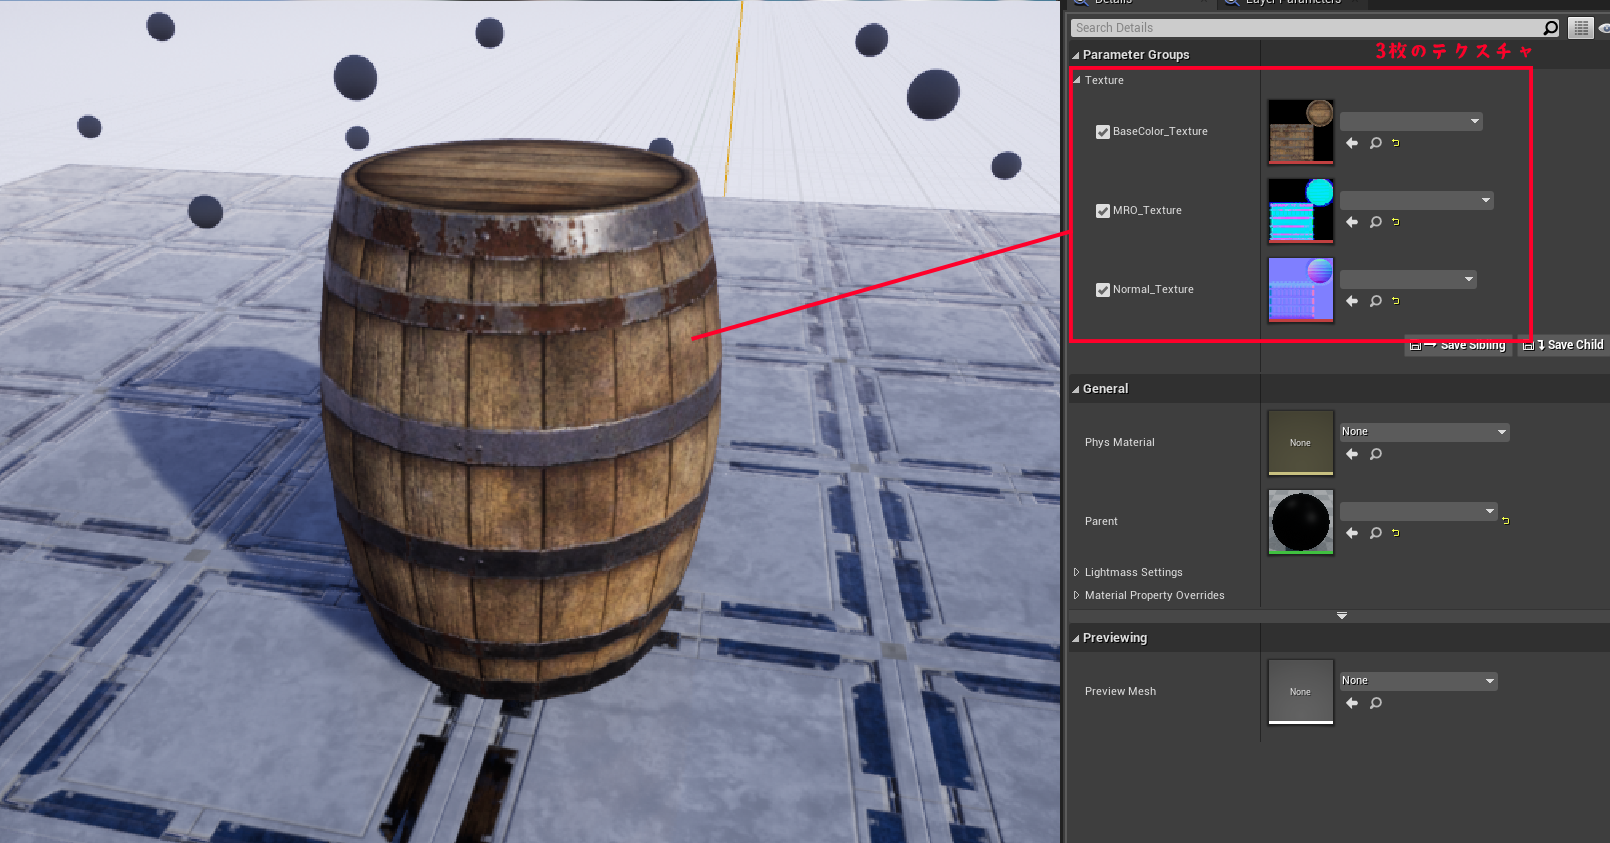Reset MRO_Texture to default yellow arrow
The height and width of the screenshot is (843, 1610).
(1396, 222)
